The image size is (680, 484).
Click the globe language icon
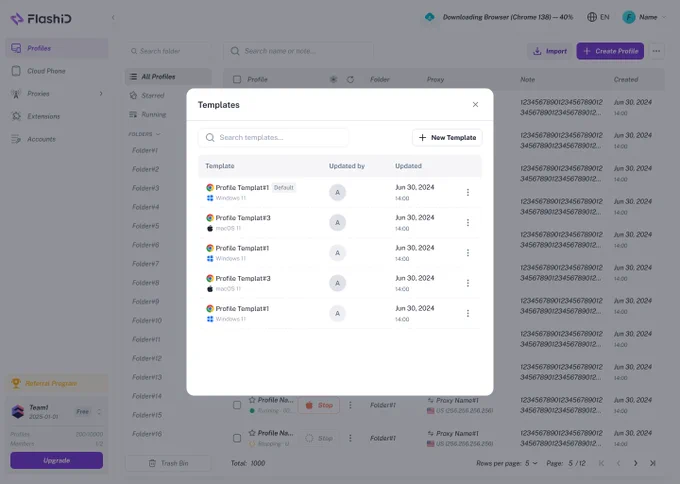click(592, 17)
